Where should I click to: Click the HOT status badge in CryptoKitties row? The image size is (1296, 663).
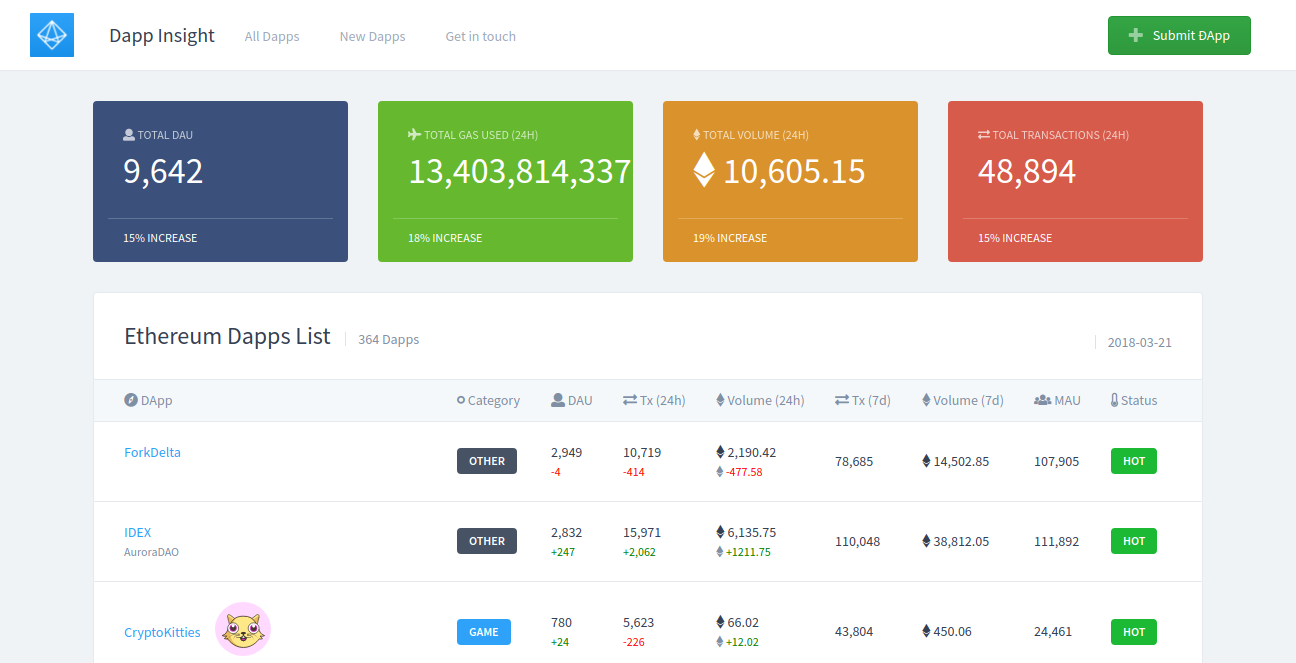pos(1134,632)
